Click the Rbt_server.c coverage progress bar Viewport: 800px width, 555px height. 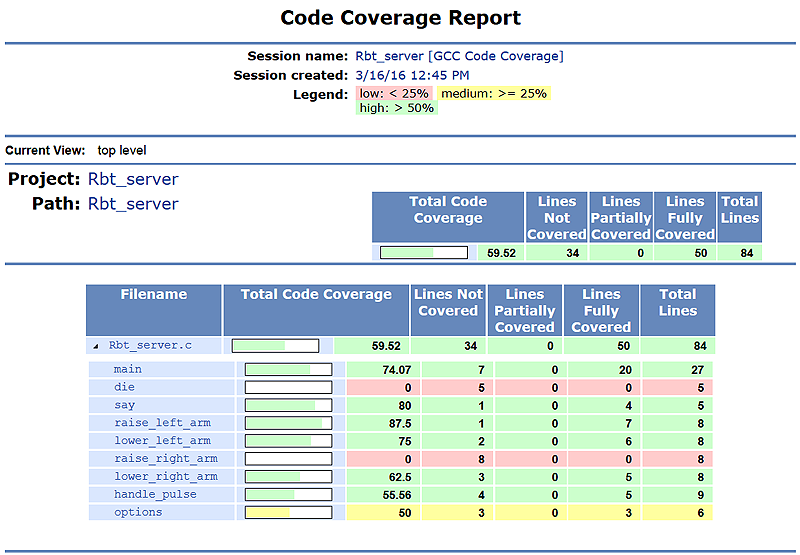coord(275,346)
